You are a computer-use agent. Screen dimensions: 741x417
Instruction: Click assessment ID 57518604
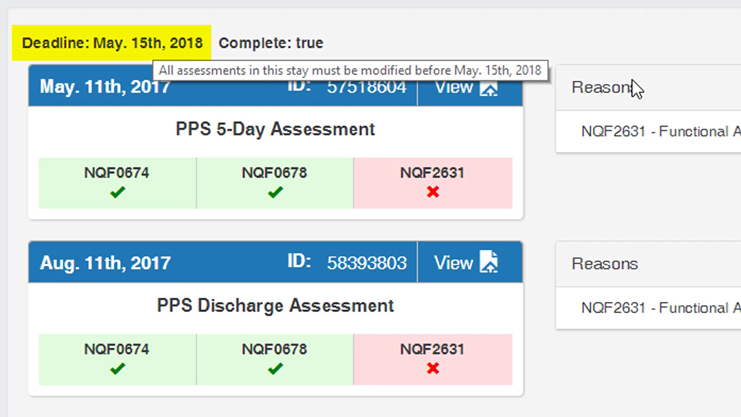366,87
